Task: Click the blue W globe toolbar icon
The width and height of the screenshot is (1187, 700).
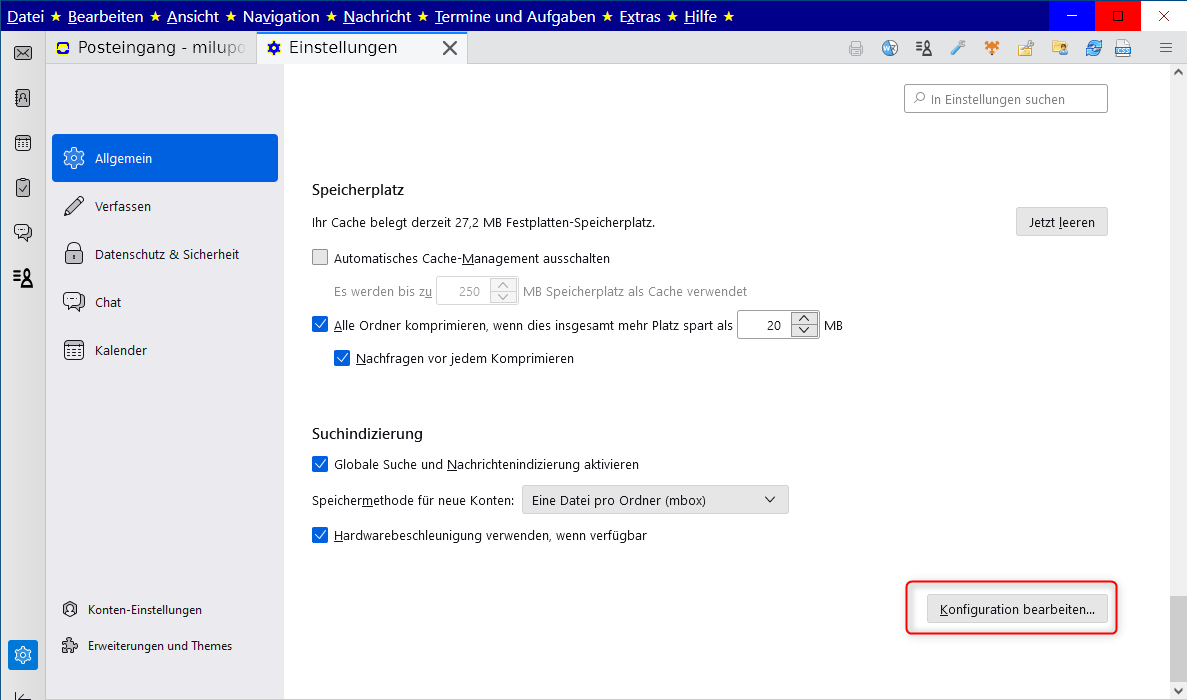Action: pyautogui.click(x=889, y=48)
